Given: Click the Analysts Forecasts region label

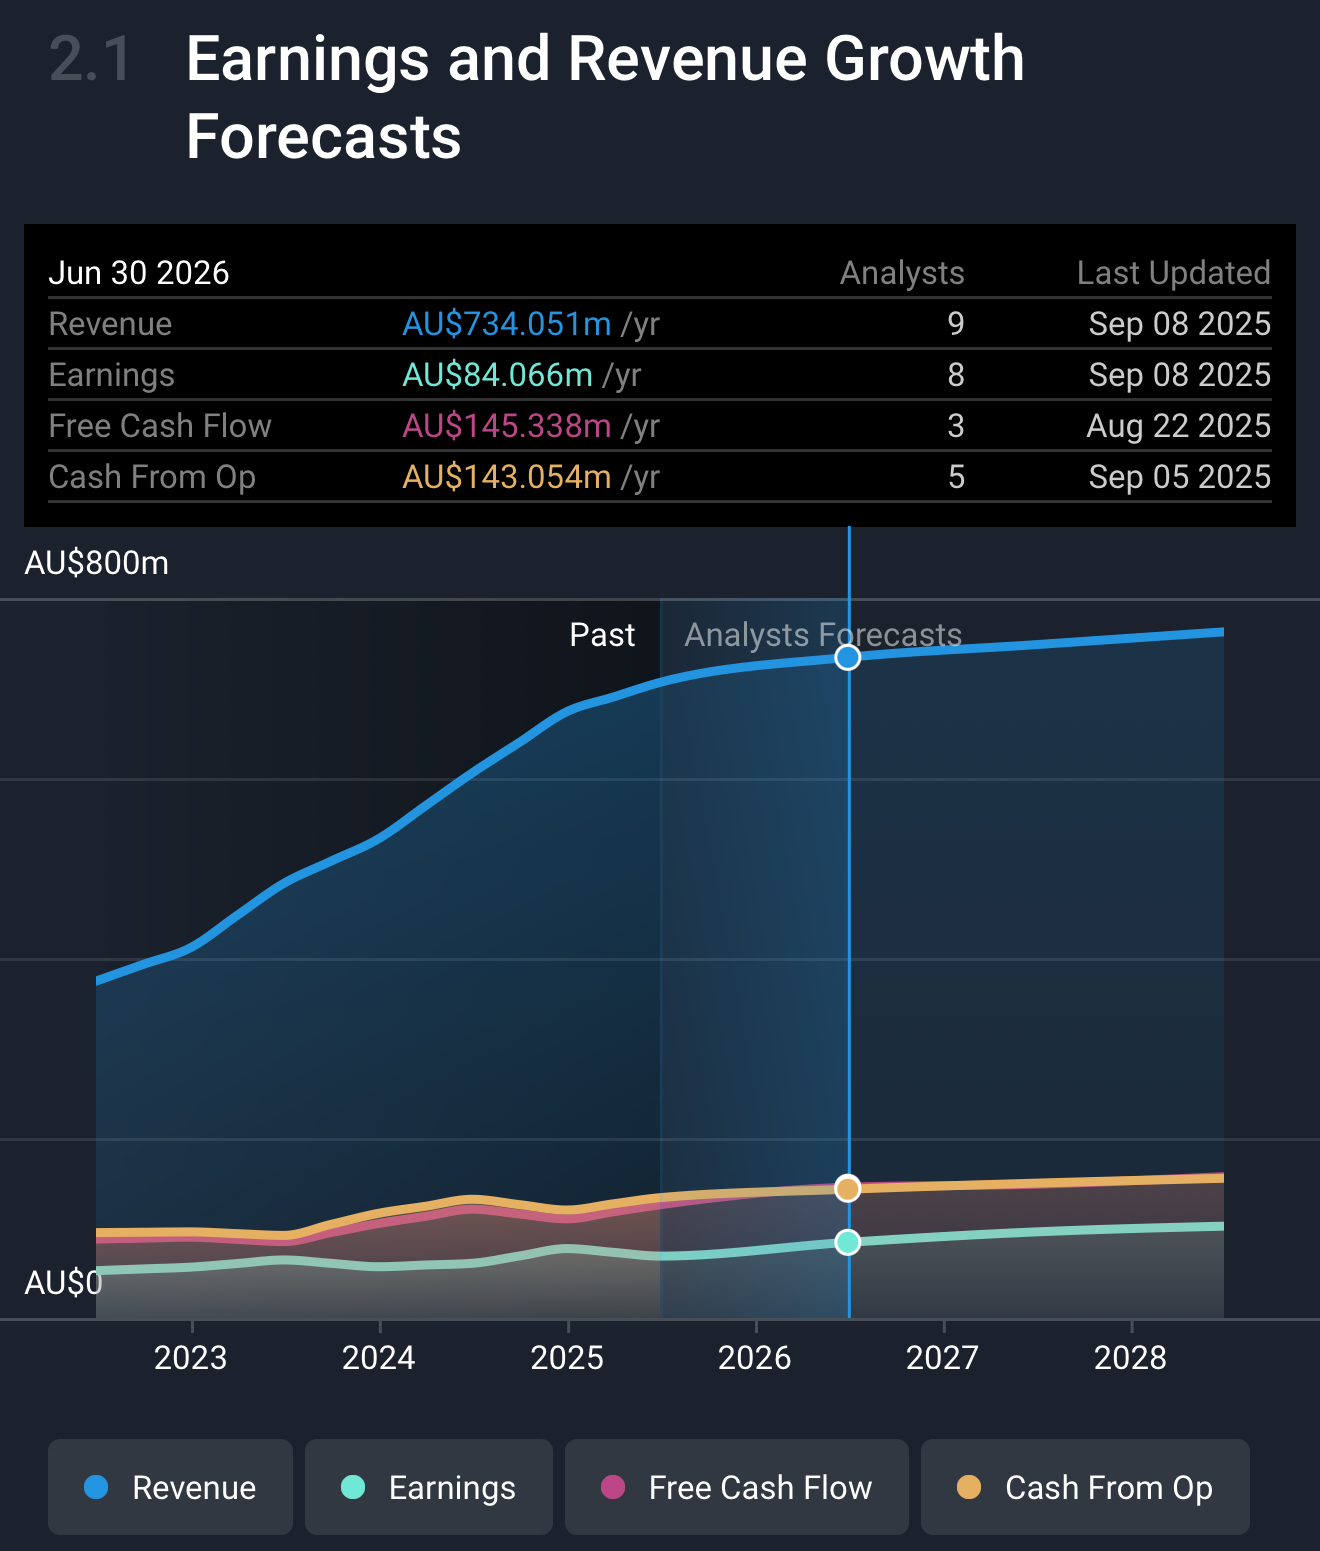Looking at the screenshot, I should click(822, 635).
